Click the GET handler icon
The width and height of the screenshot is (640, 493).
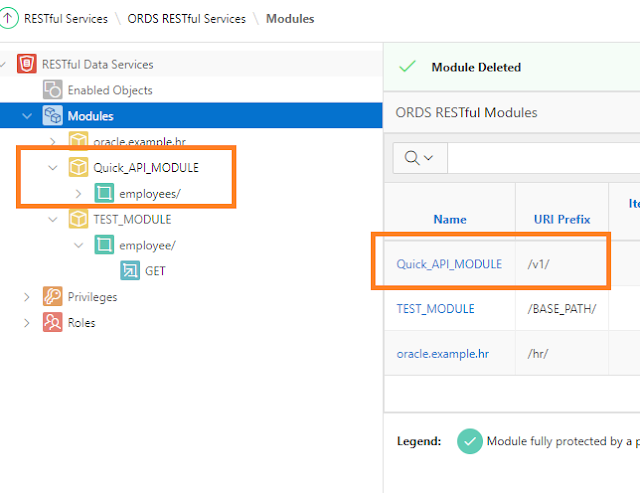point(130,271)
